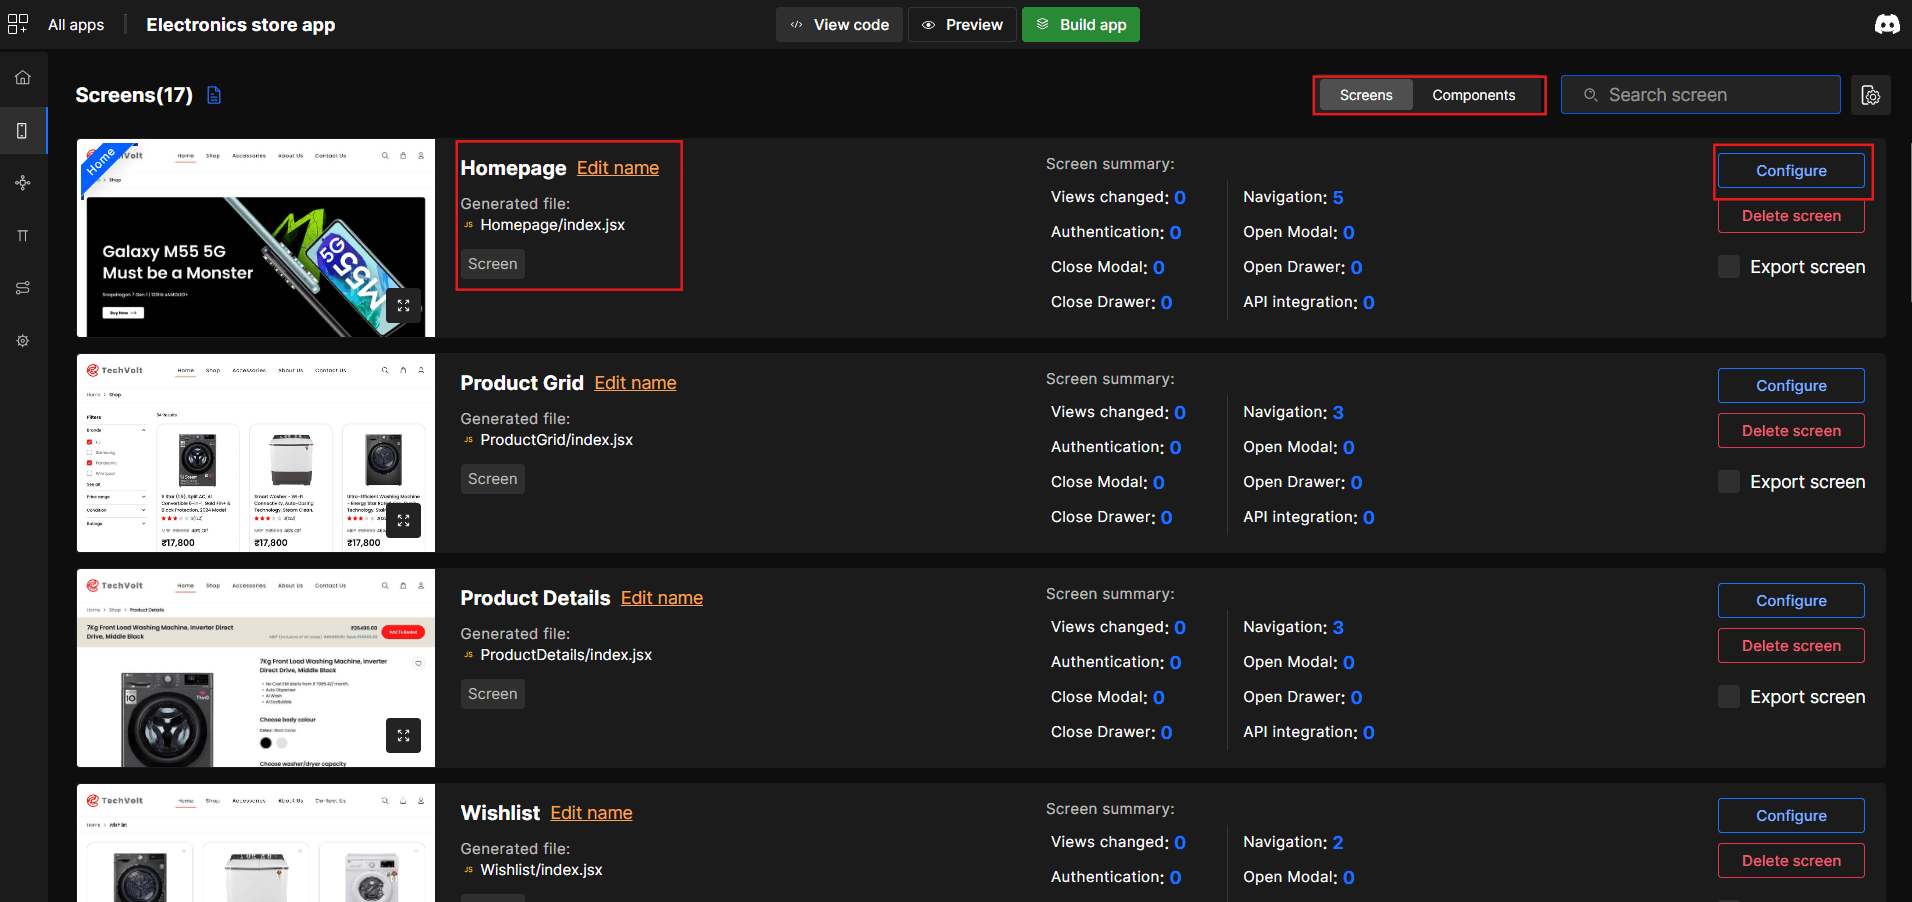The height and width of the screenshot is (902, 1912).
Task: Expand the Product Grid thumbnail with the fullscreen icon
Action: (x=403, y=520)
